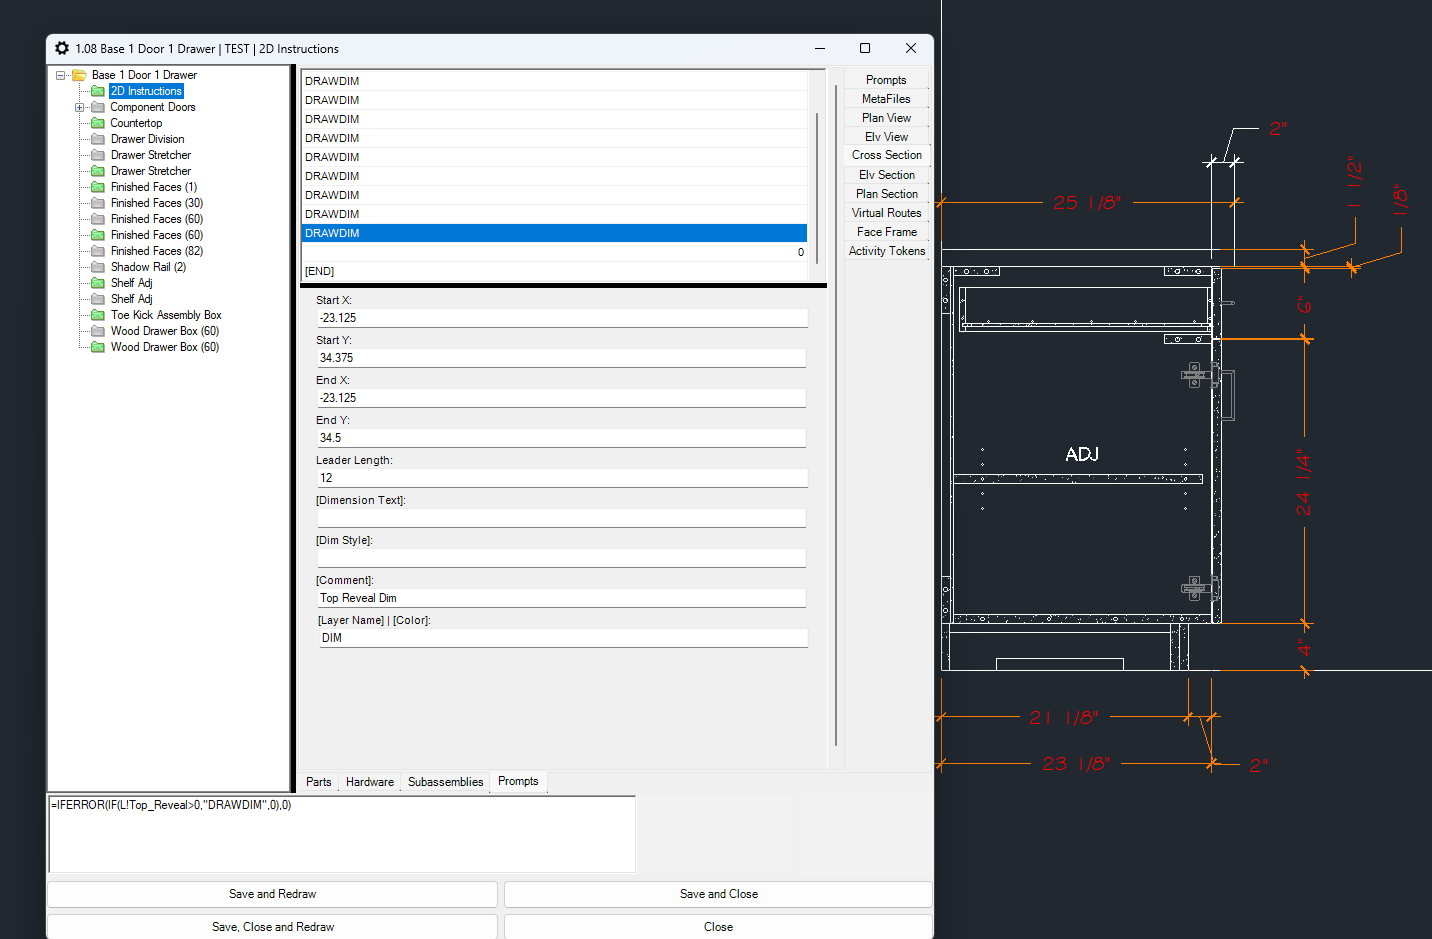Image resolution: width=1432 pixels, height=939 pixels.
Task: Open Face Frame
Action: 886,232
